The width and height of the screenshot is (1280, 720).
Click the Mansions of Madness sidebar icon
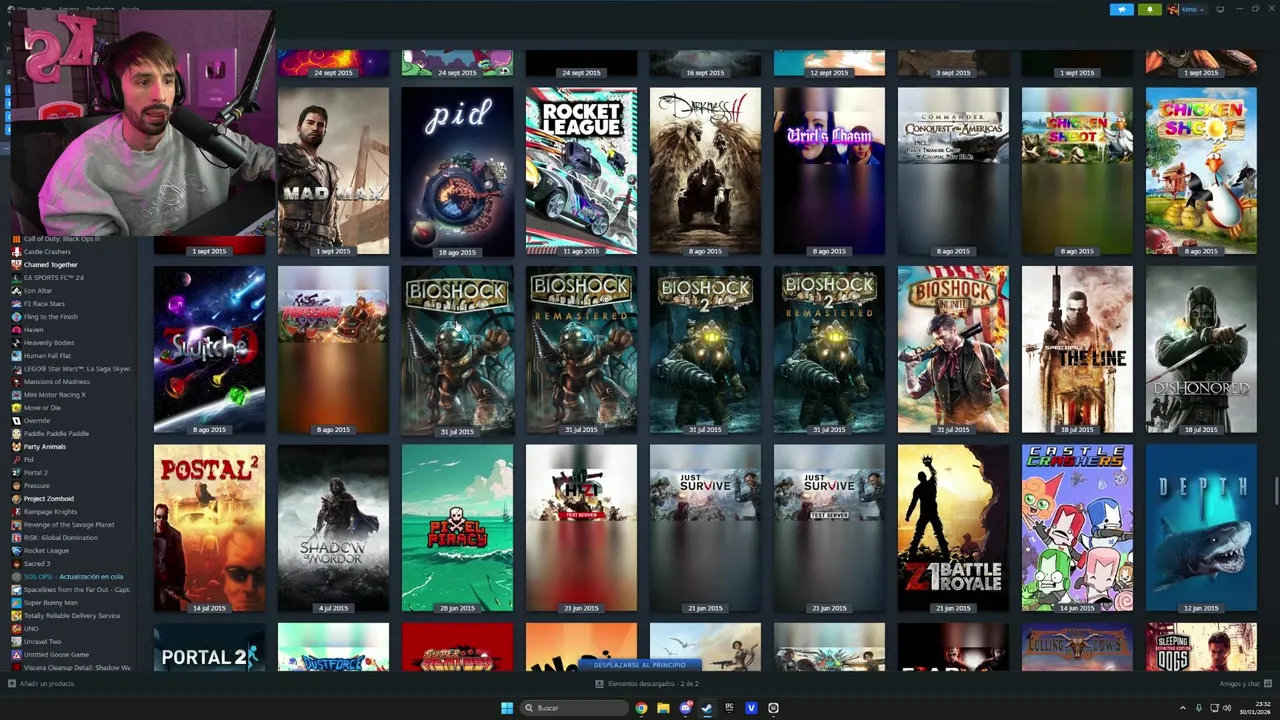pos(16,382)
